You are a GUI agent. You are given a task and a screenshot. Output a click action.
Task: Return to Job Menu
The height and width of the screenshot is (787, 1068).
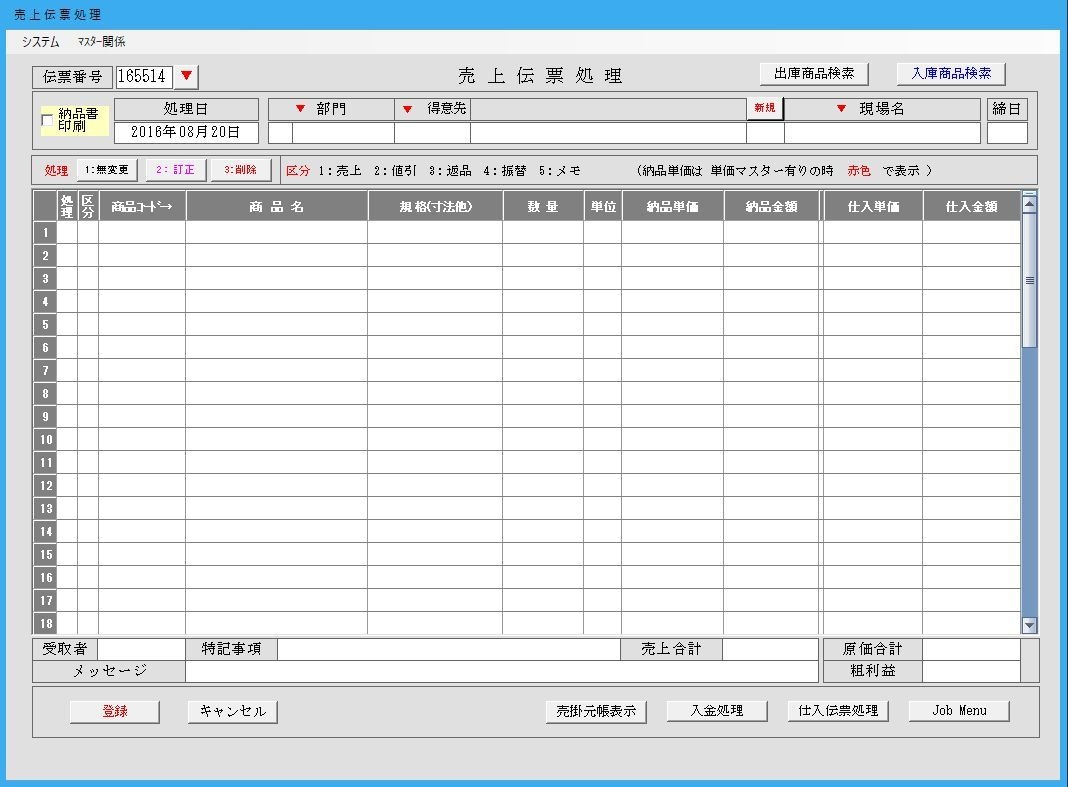tap(959, 711)
